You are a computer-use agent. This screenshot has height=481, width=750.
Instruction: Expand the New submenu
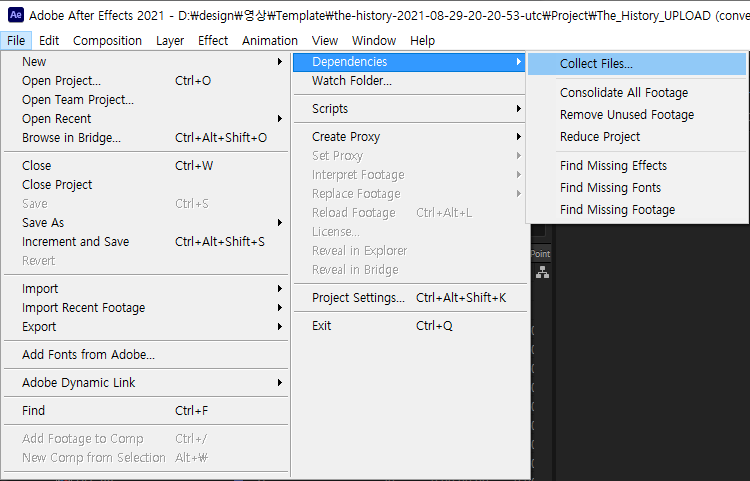pos(146,62)
